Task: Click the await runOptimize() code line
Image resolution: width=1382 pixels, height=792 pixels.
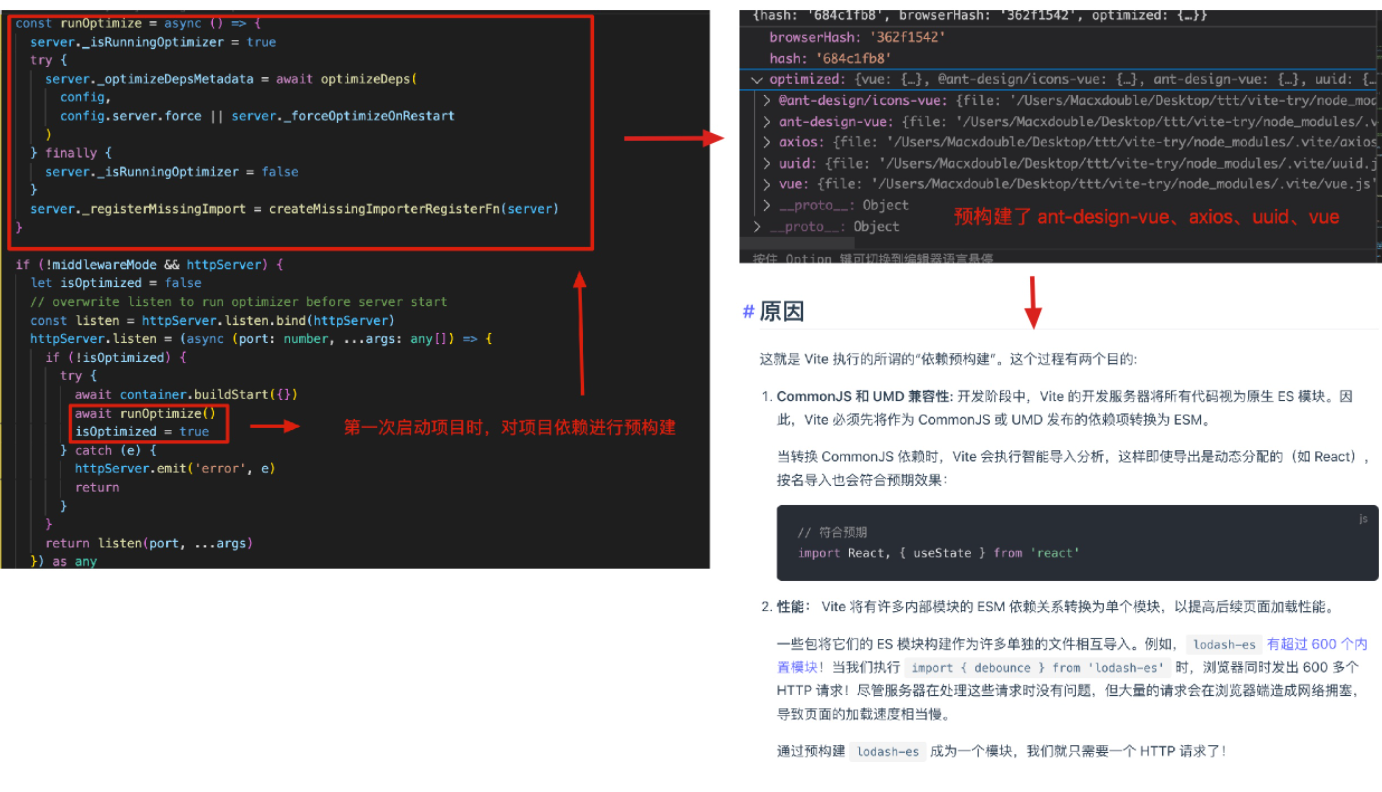Action: [x=145, y=413]
